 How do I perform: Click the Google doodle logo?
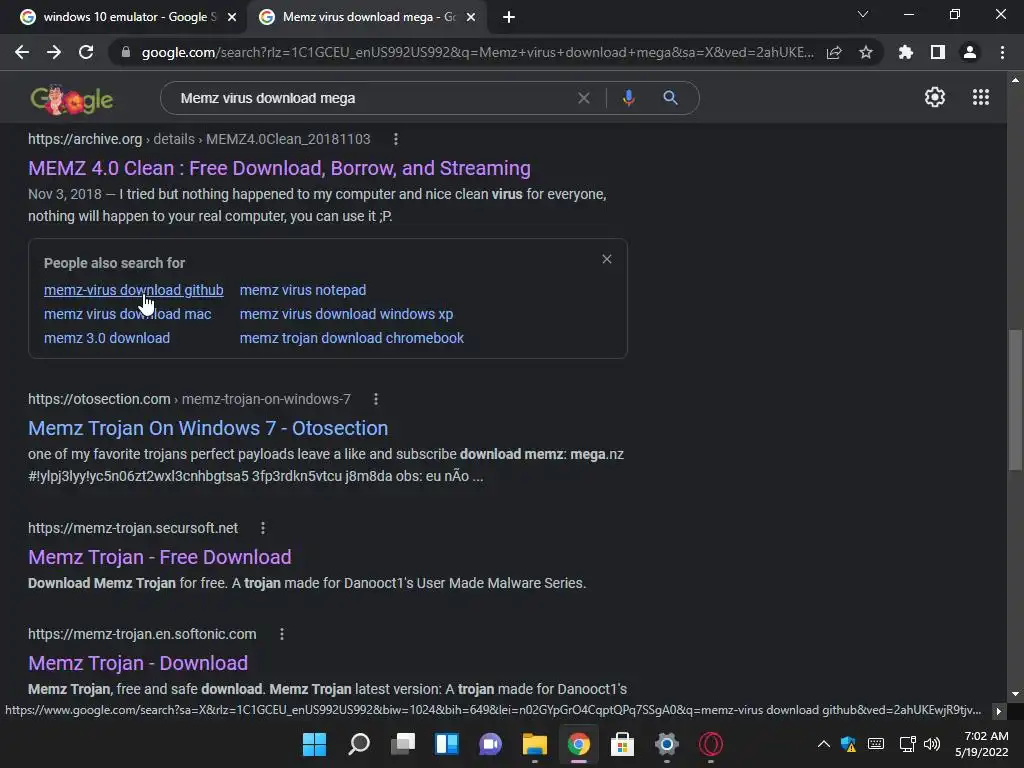click(x=71, y=99)
